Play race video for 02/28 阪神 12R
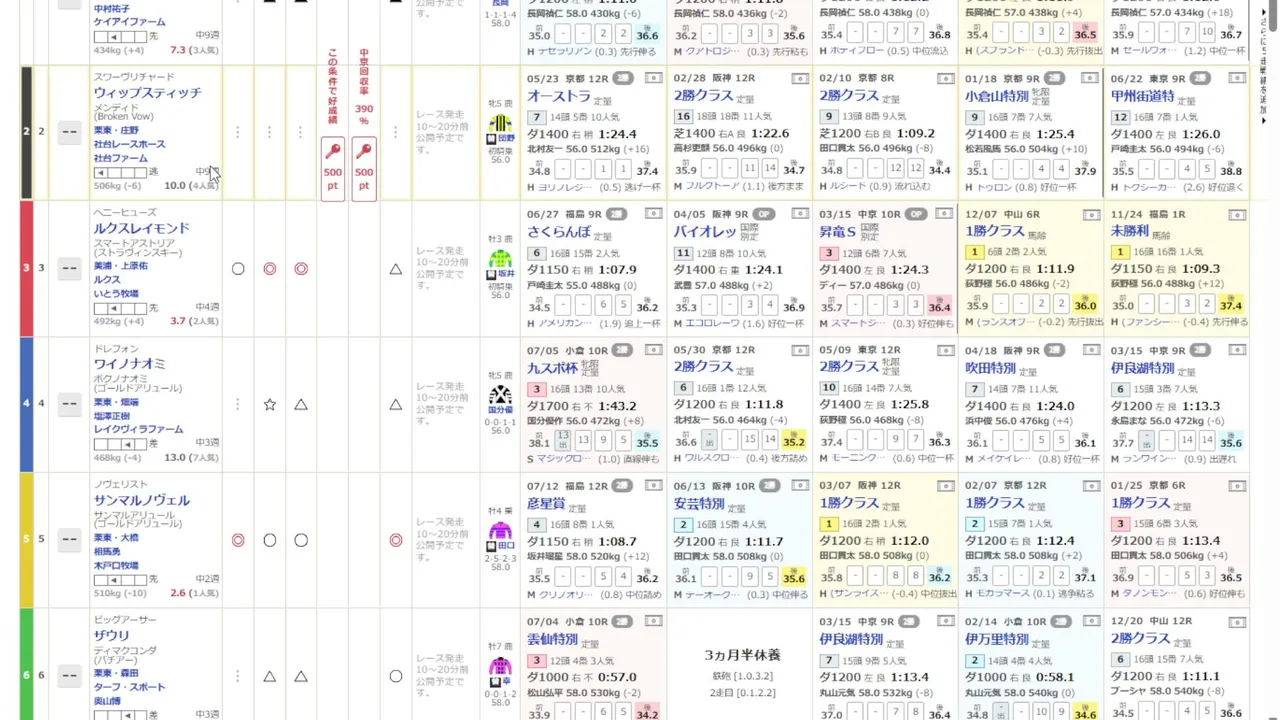Image resolution: width=1280 pixels, height=720 pixels. click(799, 78)
